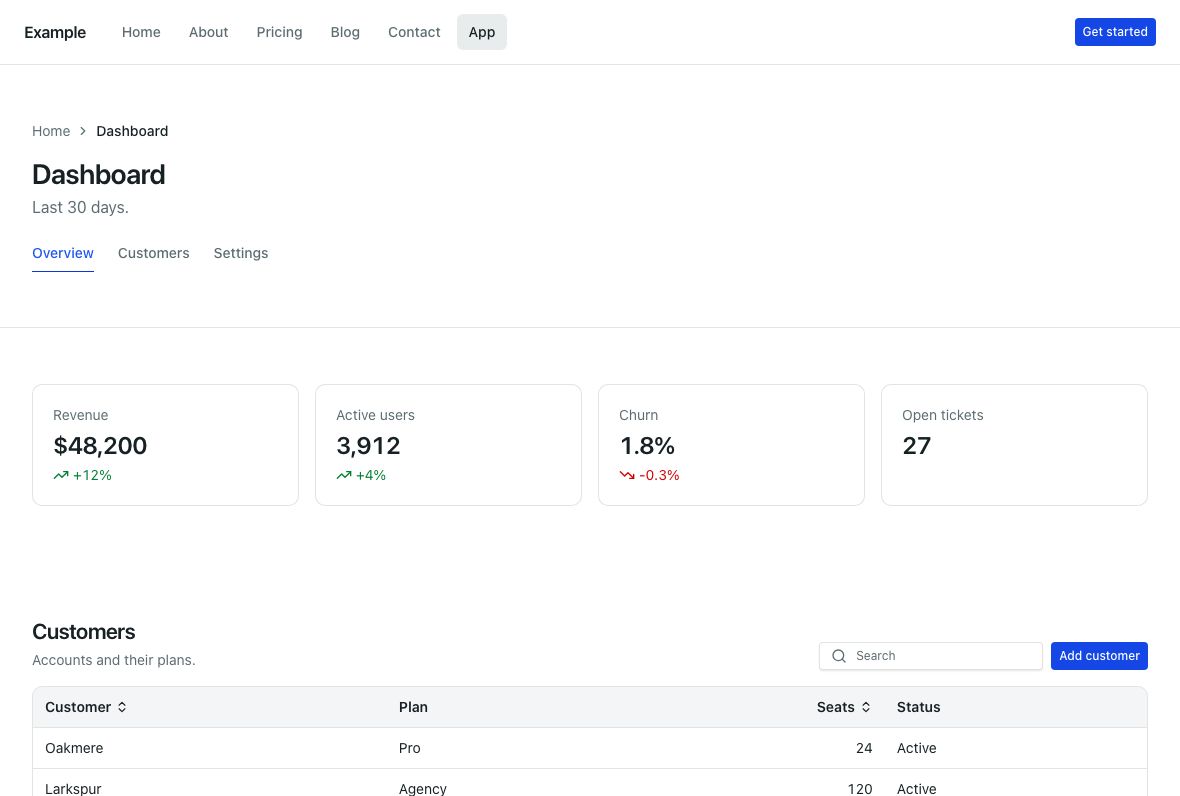The width and height of the screenshot is (1180, 796).
Task: Go to the Blog nav item
Action: 345,32
